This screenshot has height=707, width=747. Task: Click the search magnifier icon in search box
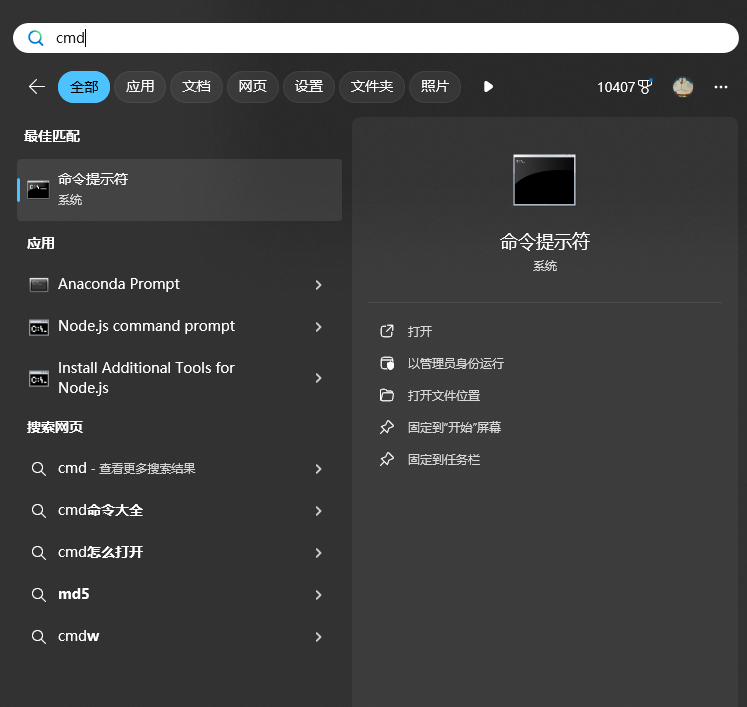pos(36,38)
